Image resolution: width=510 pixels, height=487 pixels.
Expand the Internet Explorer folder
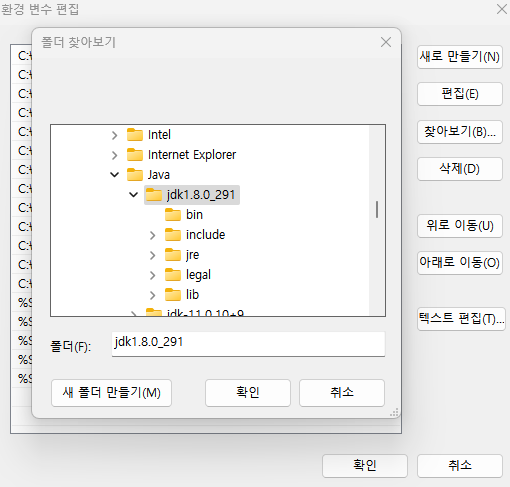115,155
